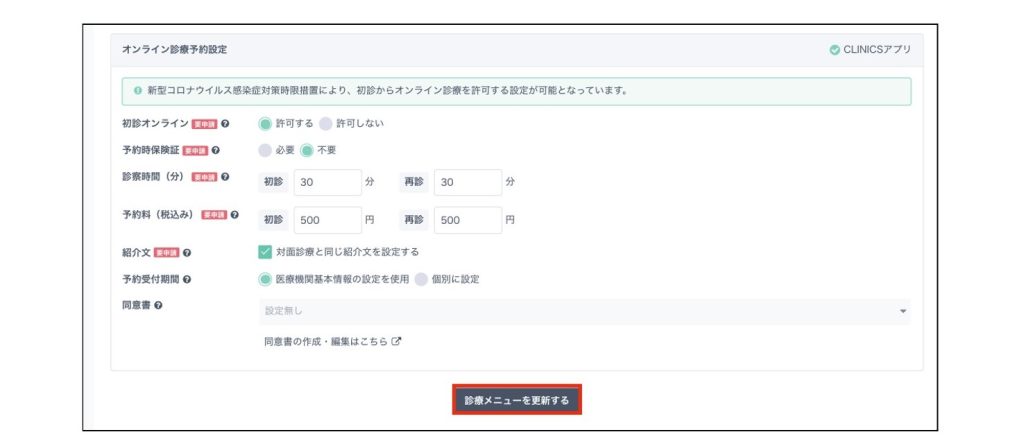Image resolution: width=1024 pixels, height=448 pixels.
Task: Click help icon beside 診察時間（分）
Action: 226,178
